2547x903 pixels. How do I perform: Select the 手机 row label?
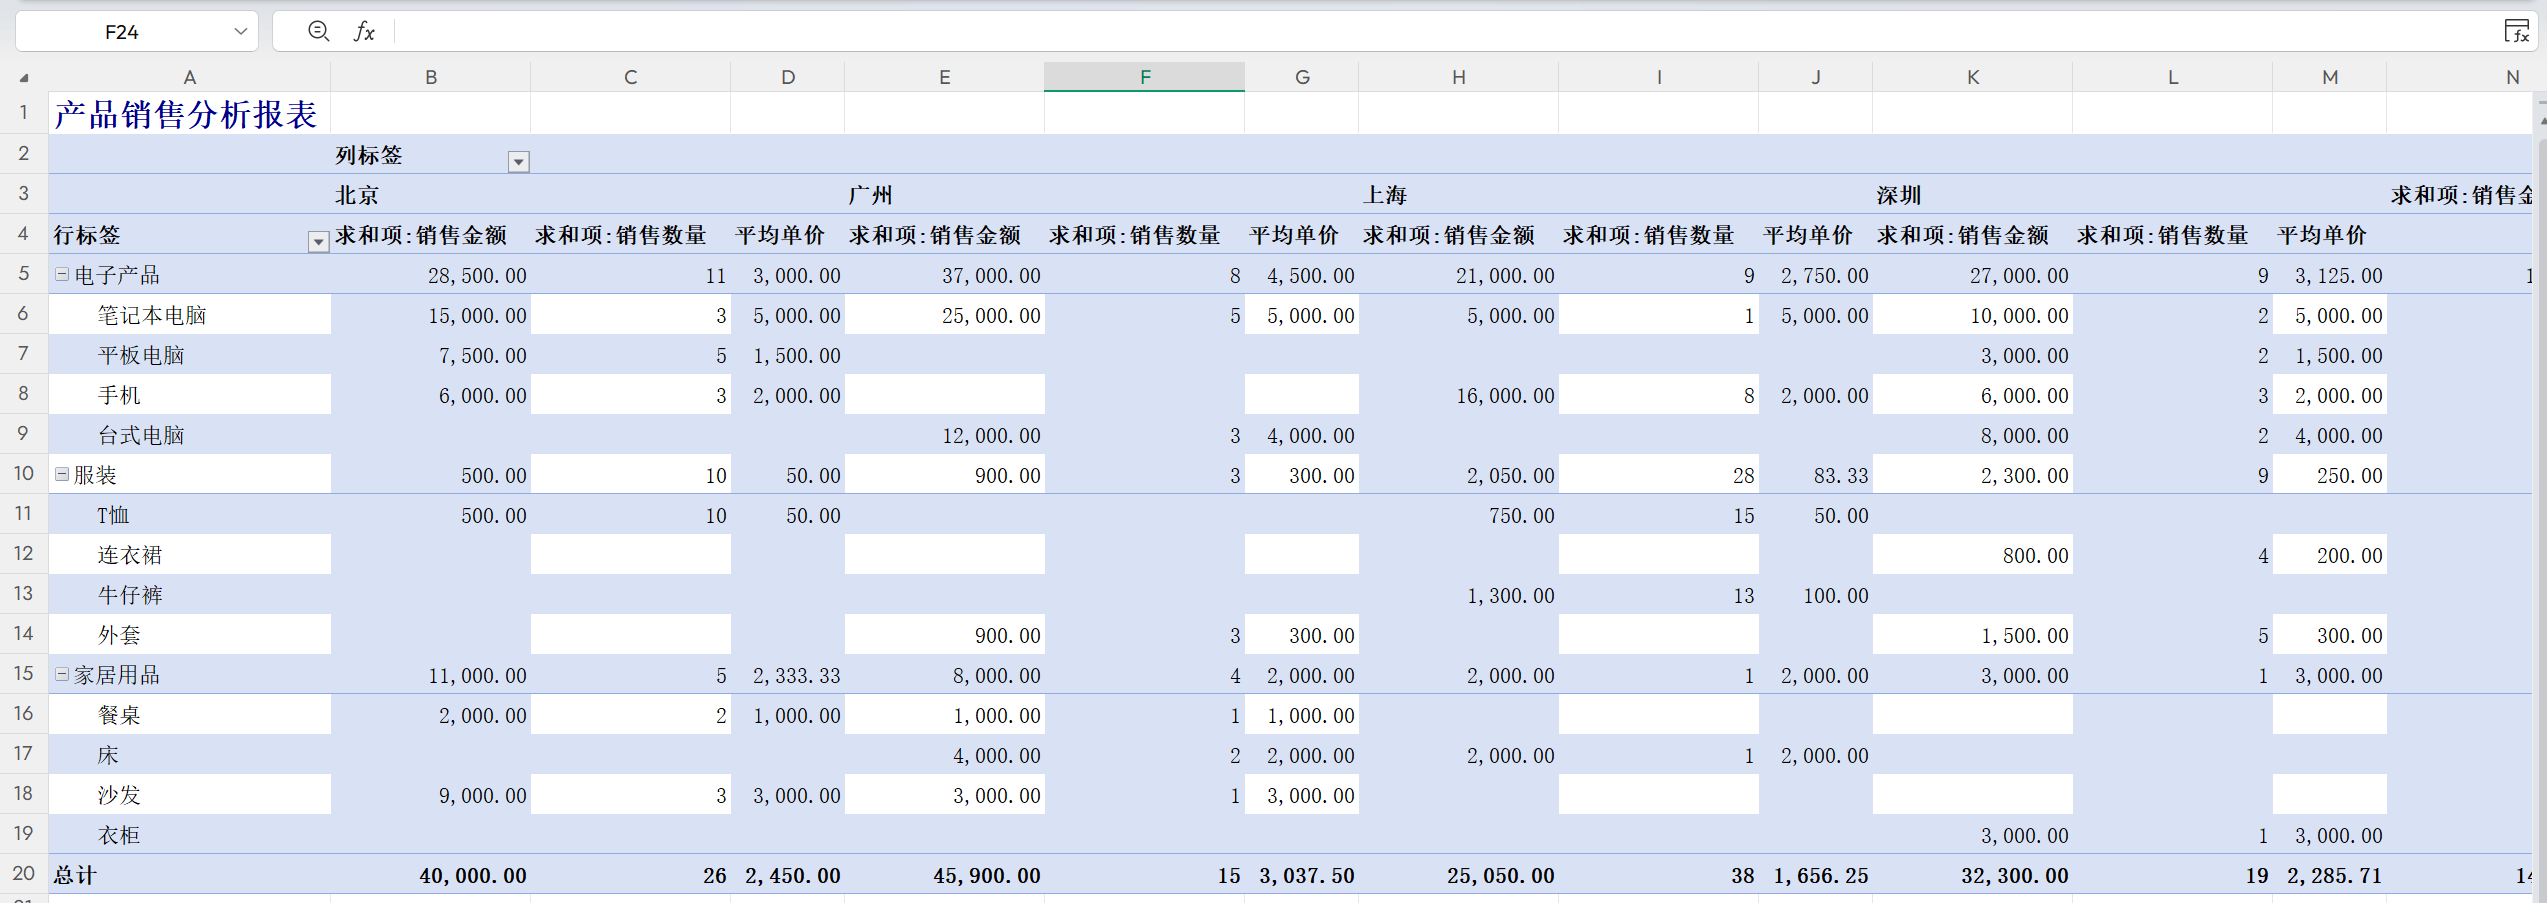[119, 395]
